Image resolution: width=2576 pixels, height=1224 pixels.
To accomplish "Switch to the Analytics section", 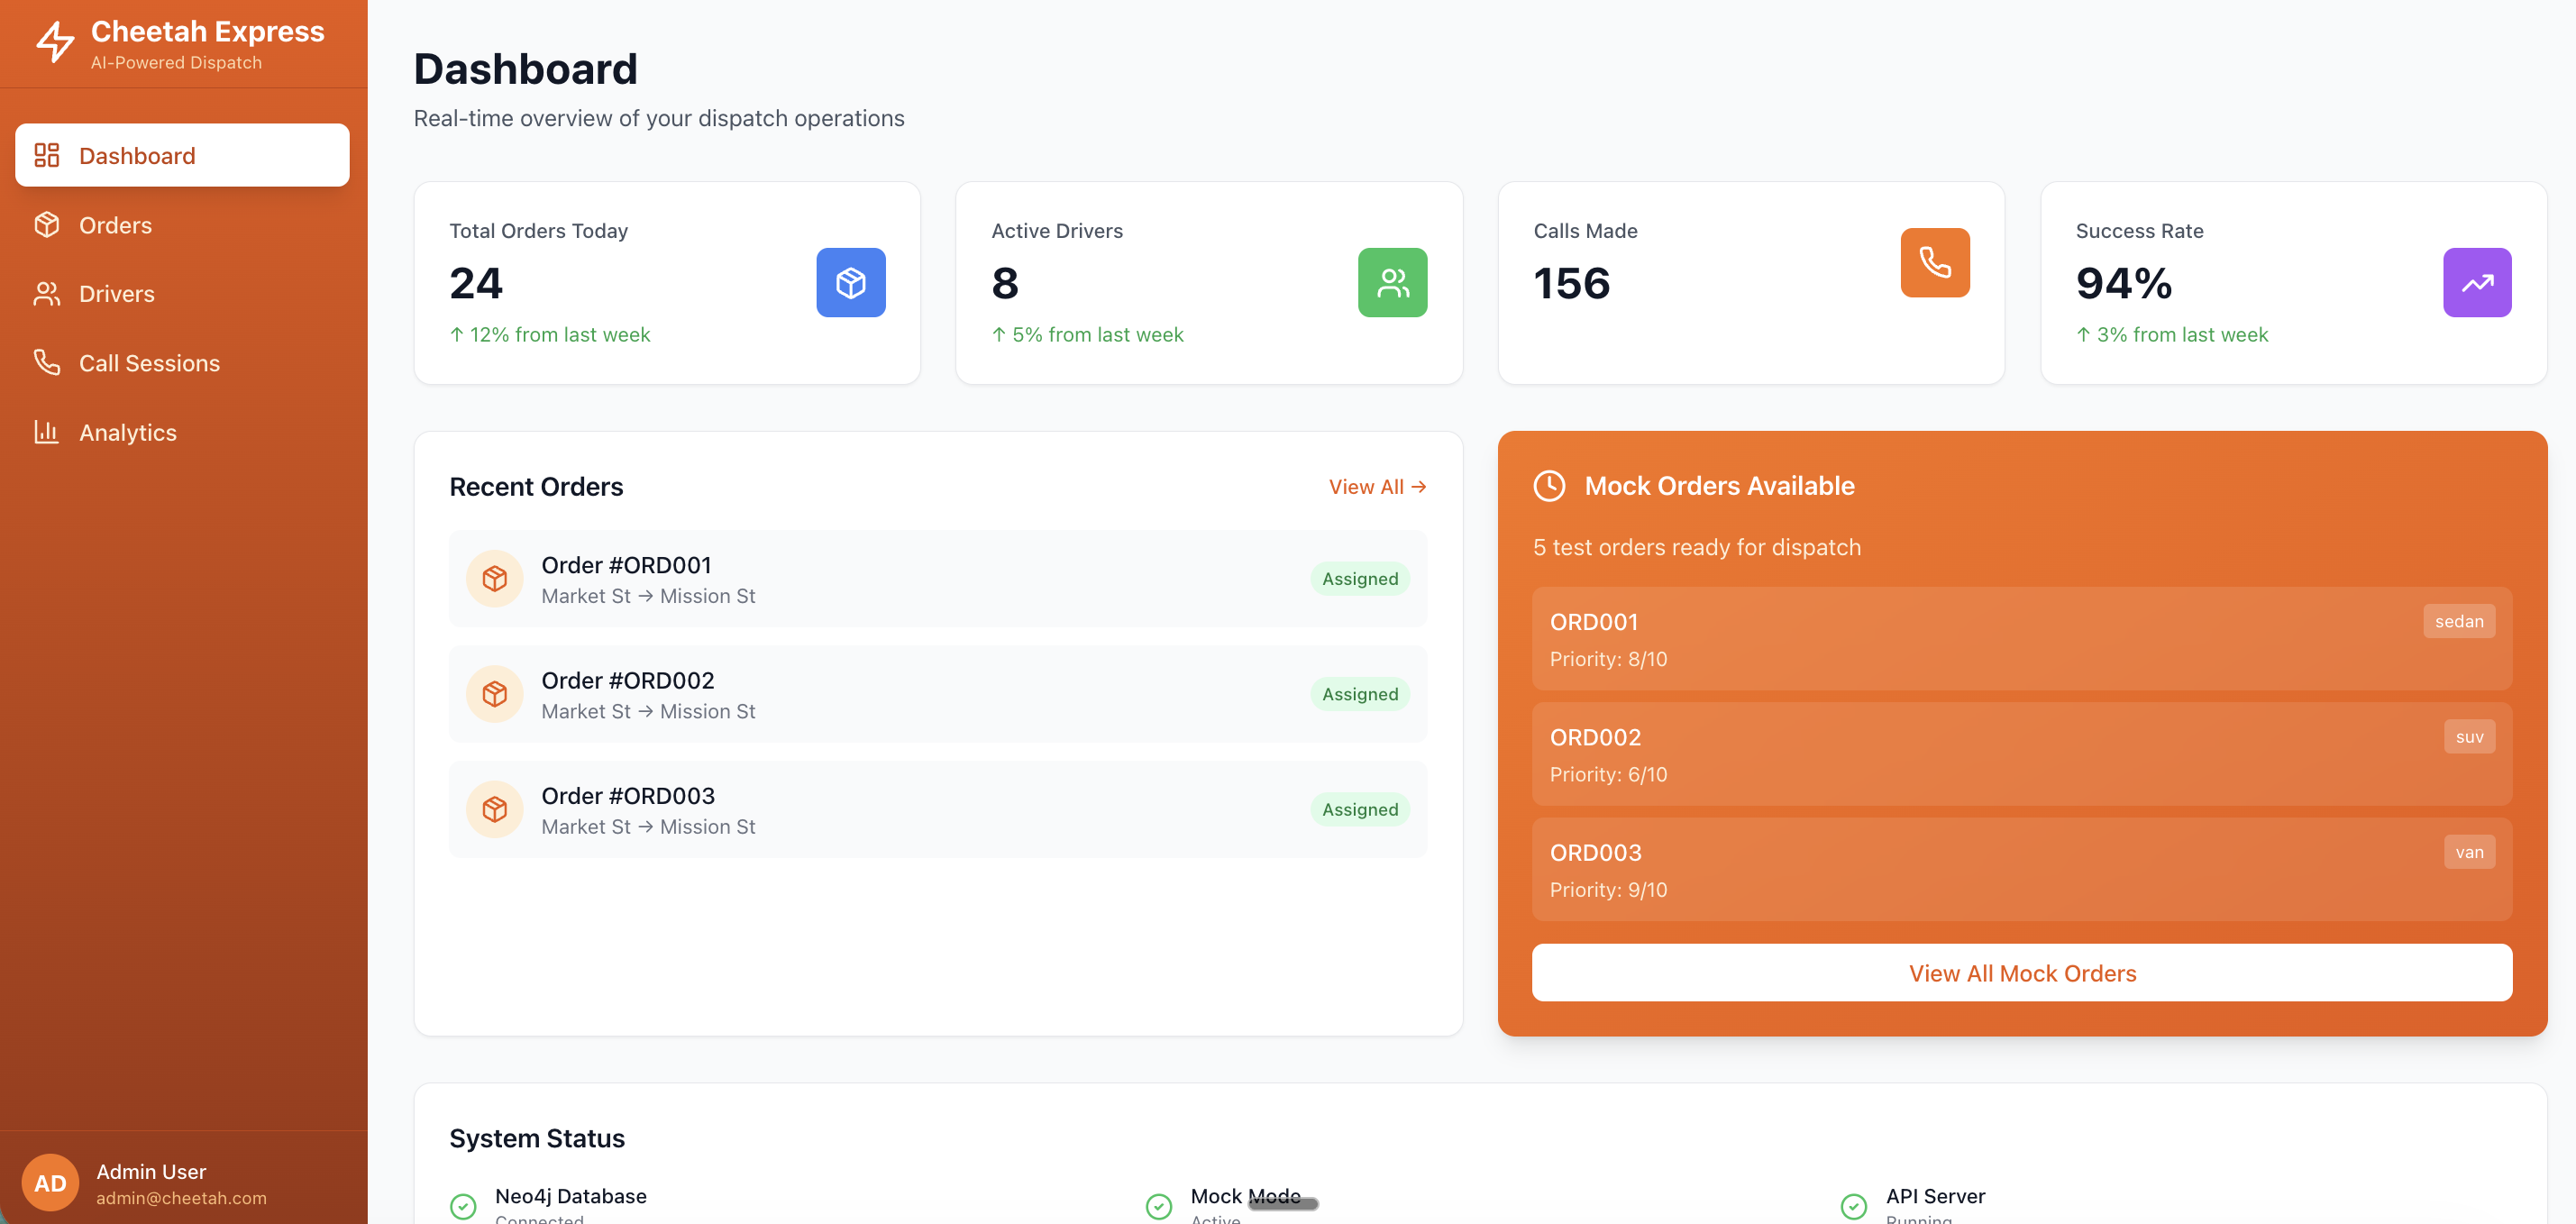I will click(x=127, y=432).
